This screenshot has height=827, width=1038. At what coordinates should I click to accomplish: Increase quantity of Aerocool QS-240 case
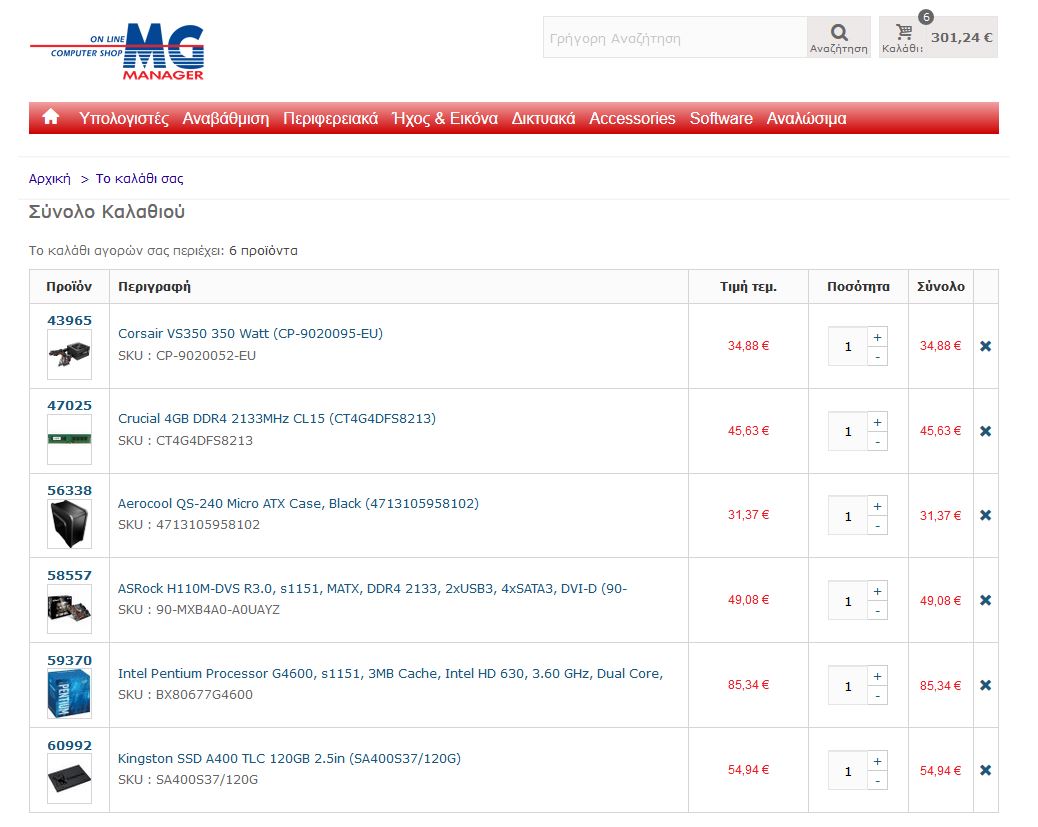tap(877, 506)
